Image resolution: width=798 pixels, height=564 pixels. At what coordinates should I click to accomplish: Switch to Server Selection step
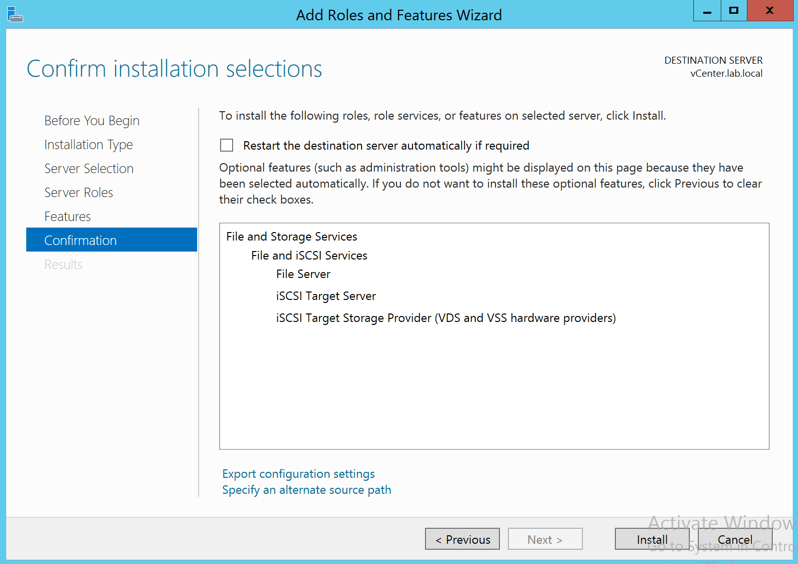pos(88,168)
